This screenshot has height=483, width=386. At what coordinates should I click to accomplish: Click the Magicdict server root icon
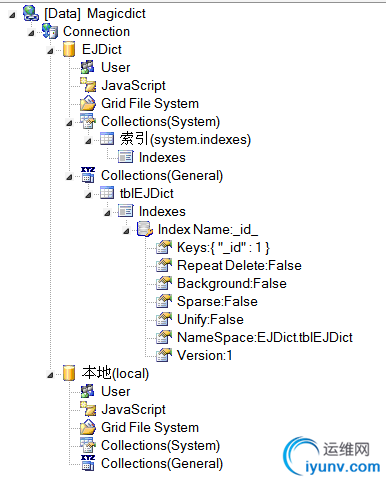(x=31, y=13)
